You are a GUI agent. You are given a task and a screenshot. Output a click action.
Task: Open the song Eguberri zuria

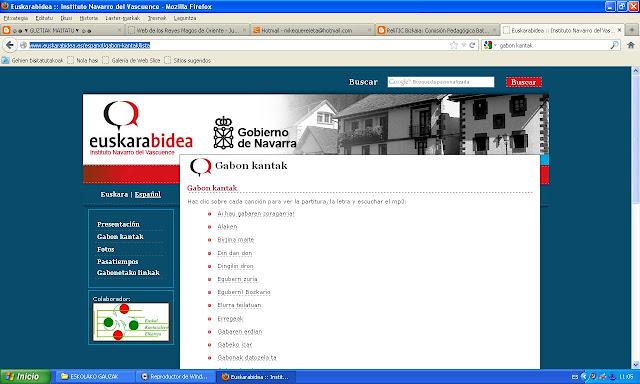coord(238,279)
